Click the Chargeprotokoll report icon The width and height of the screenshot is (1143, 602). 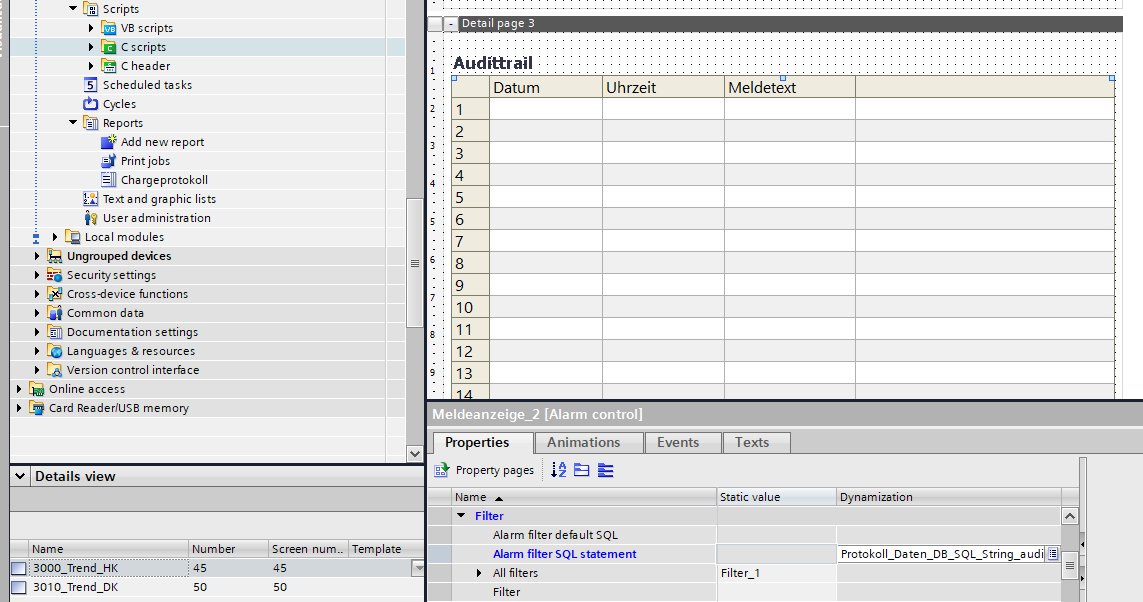[109, 179]
